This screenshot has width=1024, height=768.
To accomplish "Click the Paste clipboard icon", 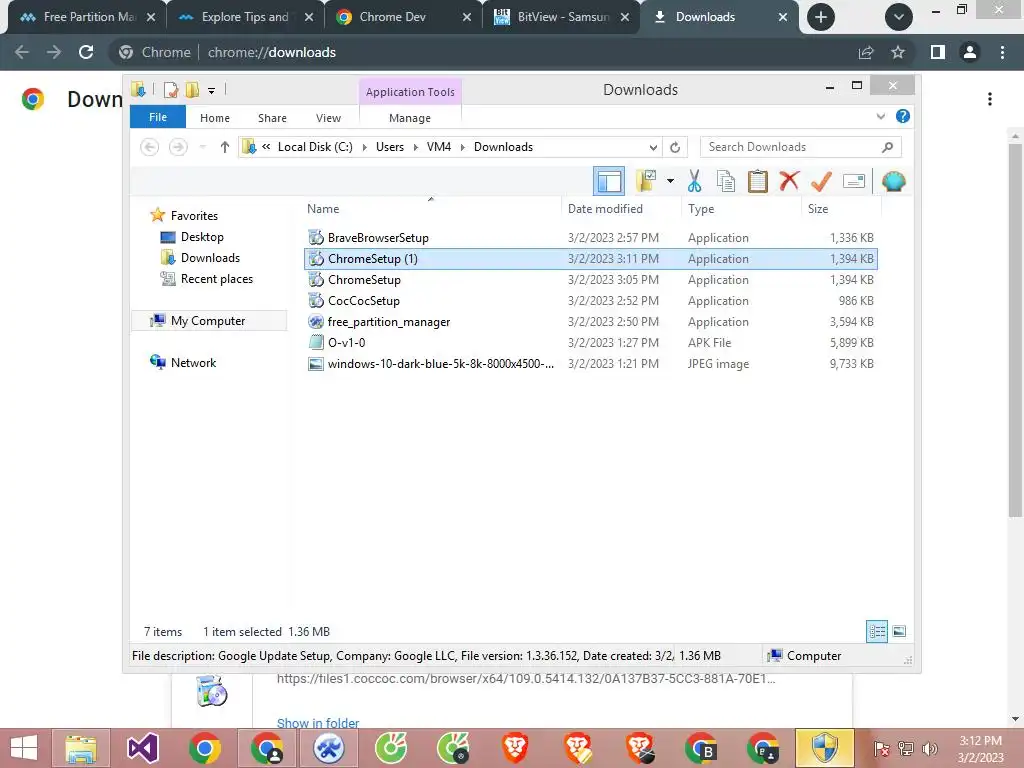I will pos(758,181).
